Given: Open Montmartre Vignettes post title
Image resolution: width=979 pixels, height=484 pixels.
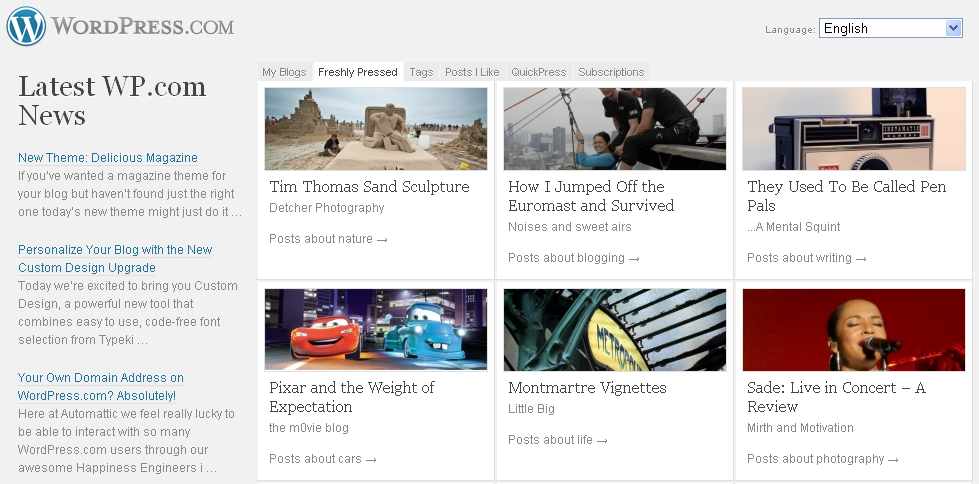Looking at the screenshot, I should tap(587, 388).
